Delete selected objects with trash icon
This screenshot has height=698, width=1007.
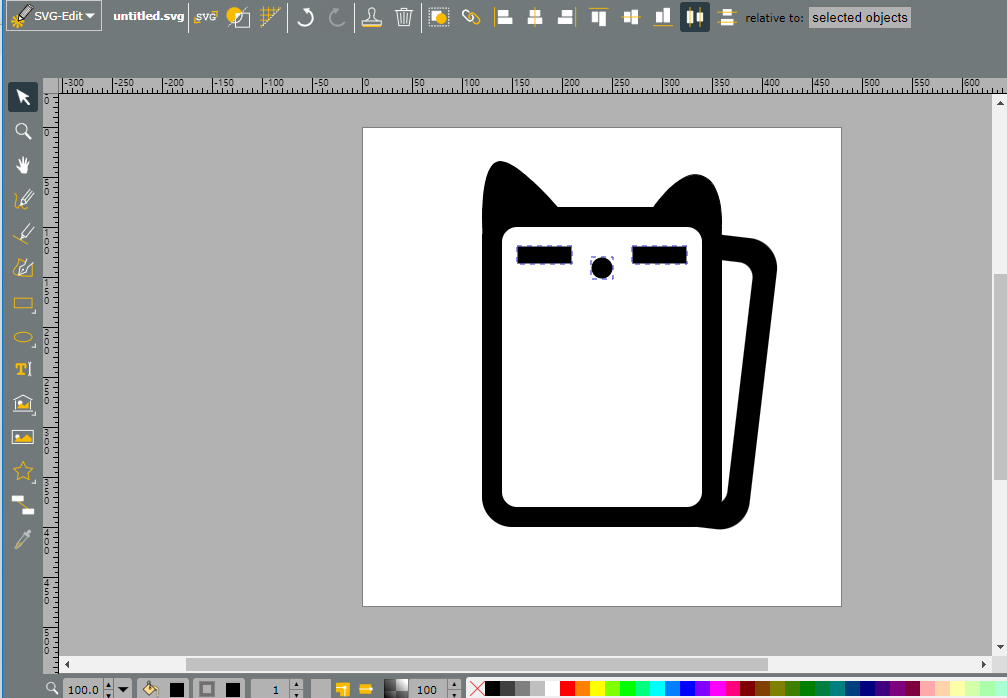[404, 17]
